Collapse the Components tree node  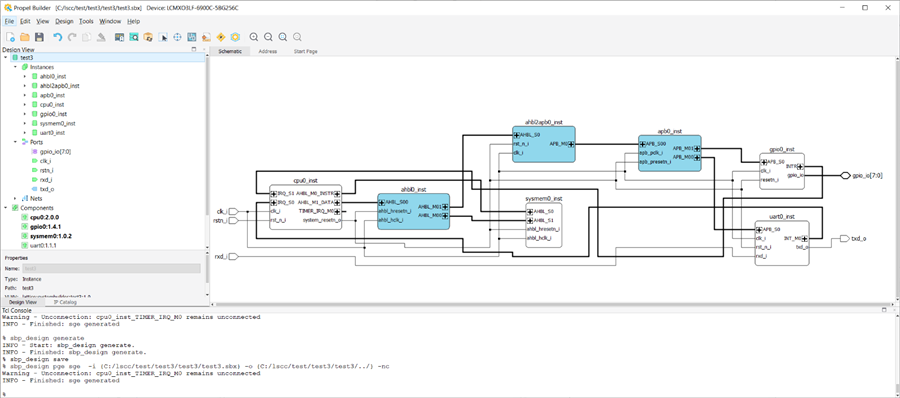point(5,208)
